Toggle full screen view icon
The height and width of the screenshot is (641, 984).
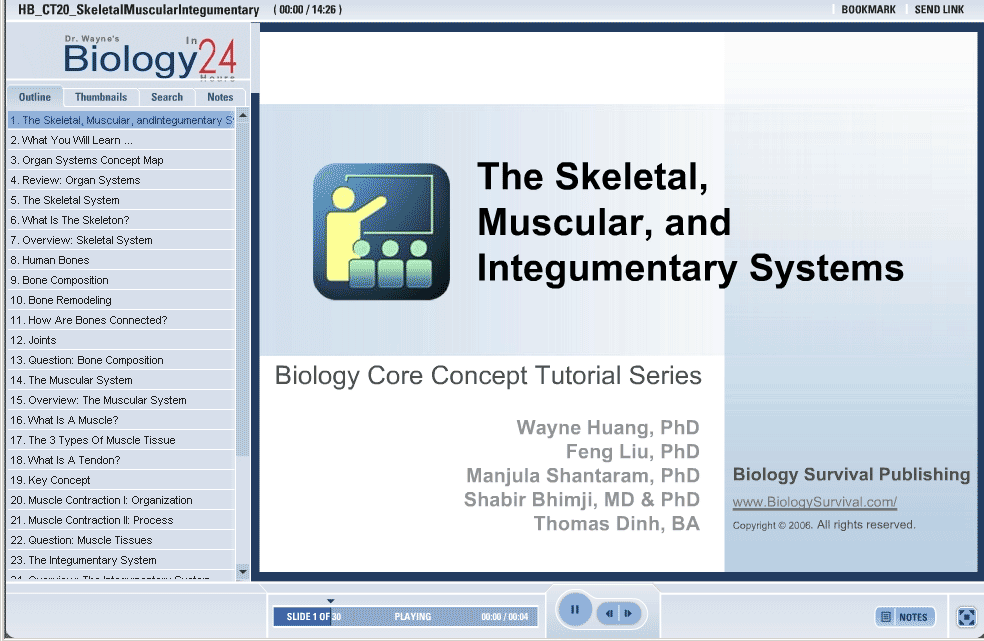click(x=966, y=617)
